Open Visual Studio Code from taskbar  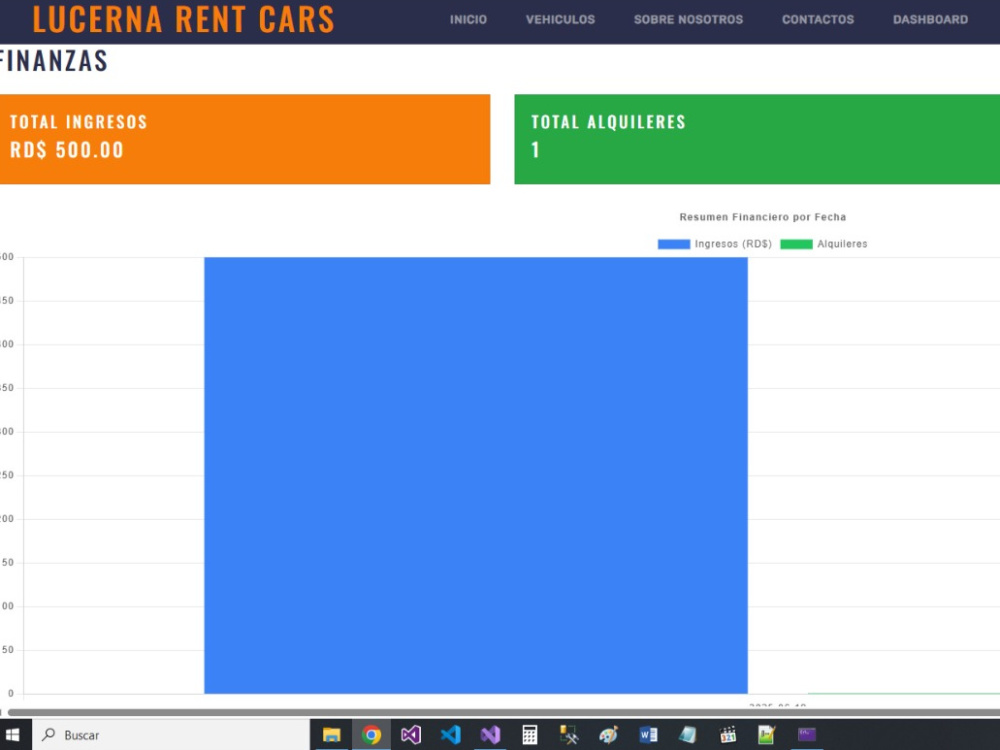pyautogui.click(x=450, y=735)
